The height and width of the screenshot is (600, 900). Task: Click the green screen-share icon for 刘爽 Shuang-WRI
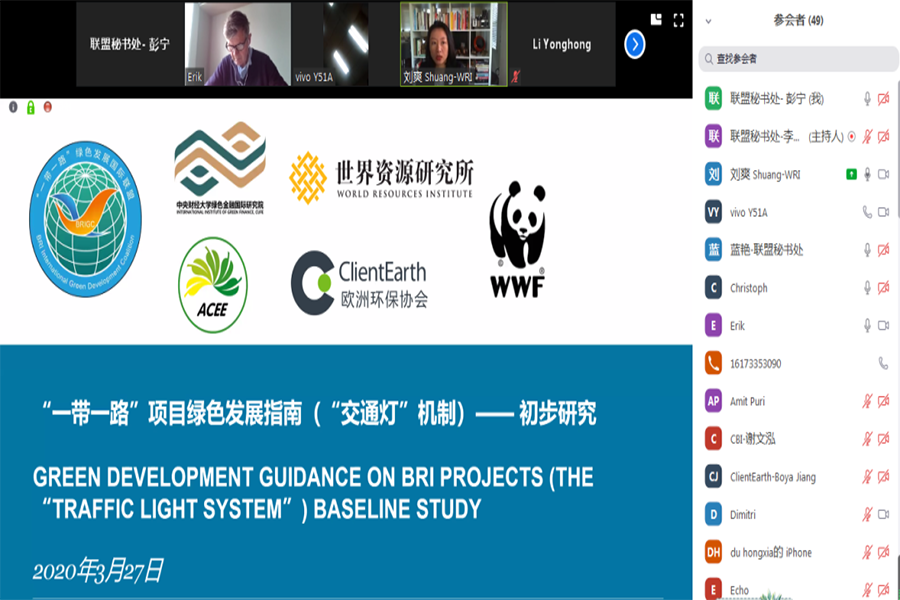click(x=851, y=174)
